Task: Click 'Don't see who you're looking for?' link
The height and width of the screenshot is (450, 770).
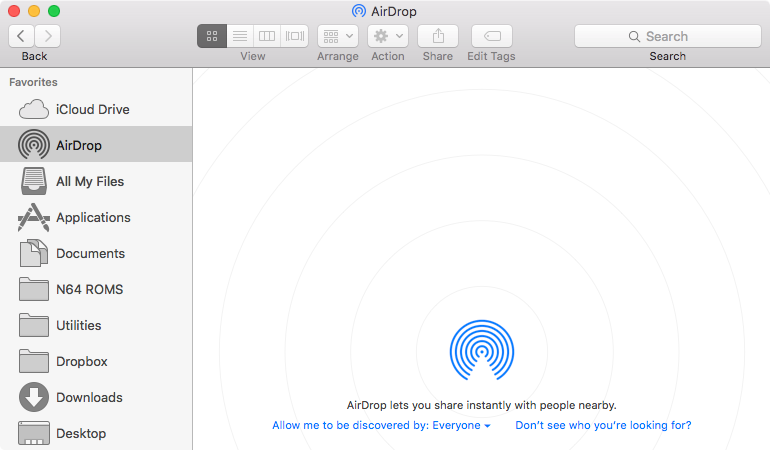Action: (603, 425)
